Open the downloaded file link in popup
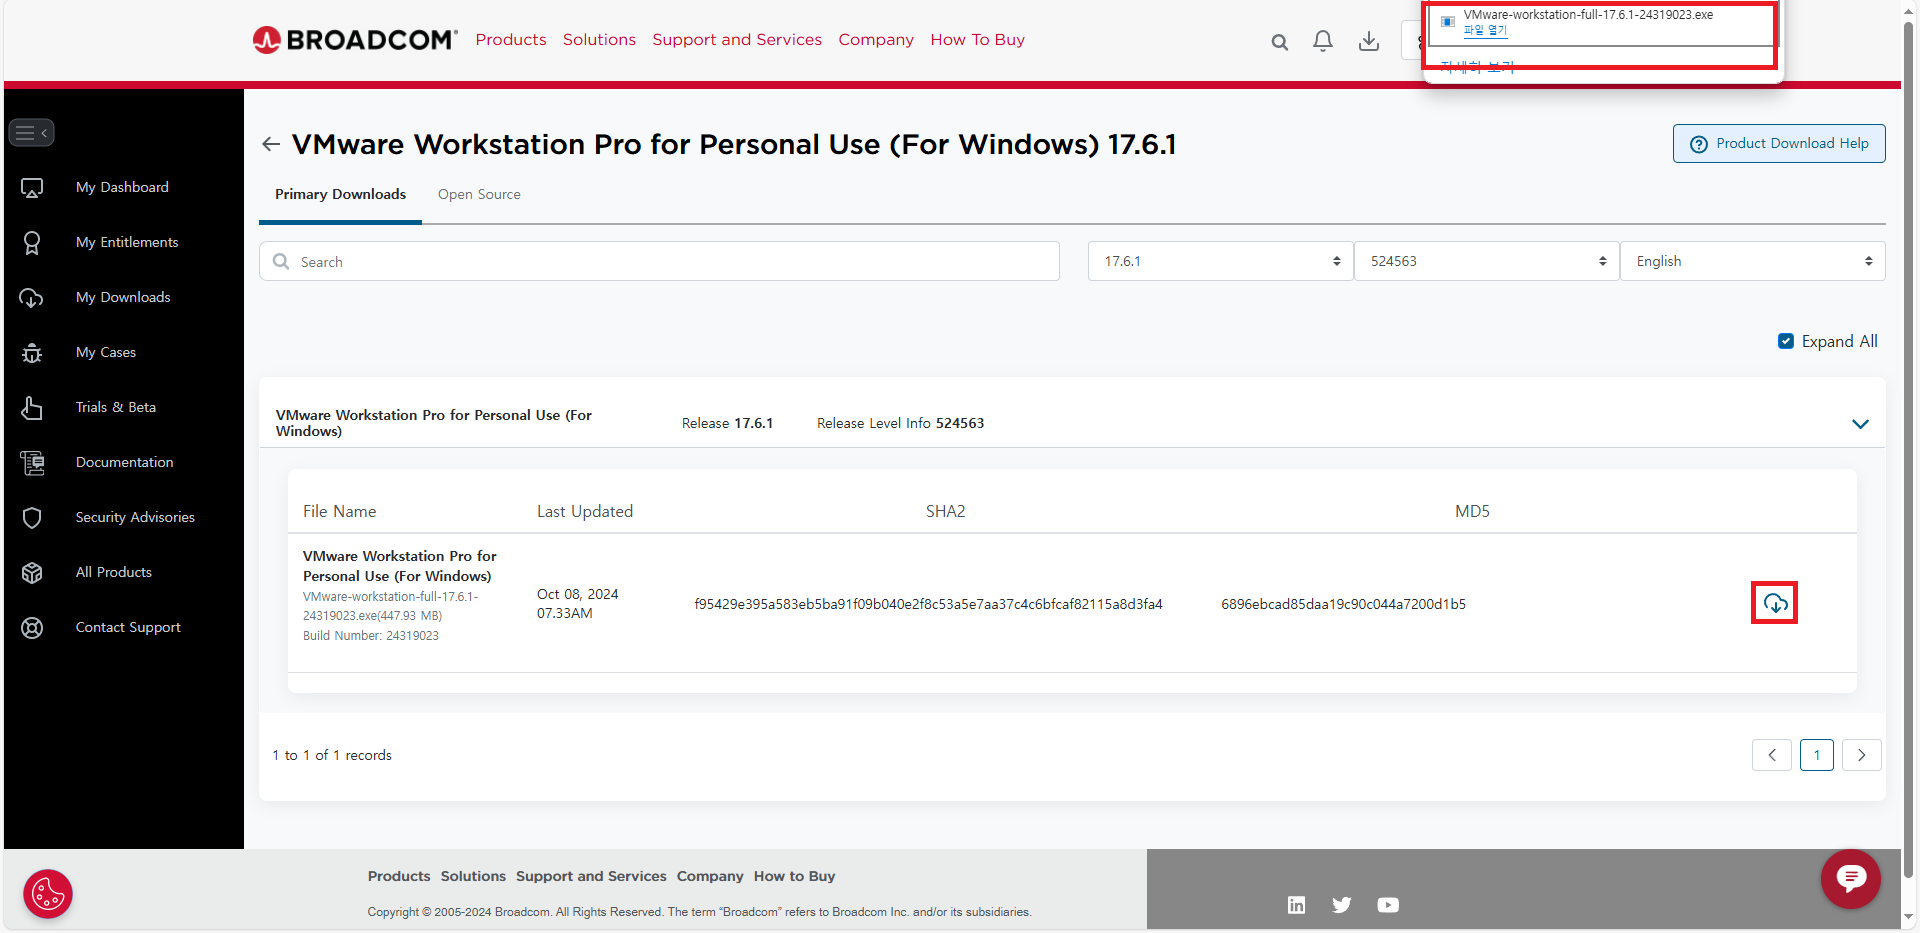 coord(1485,30)
